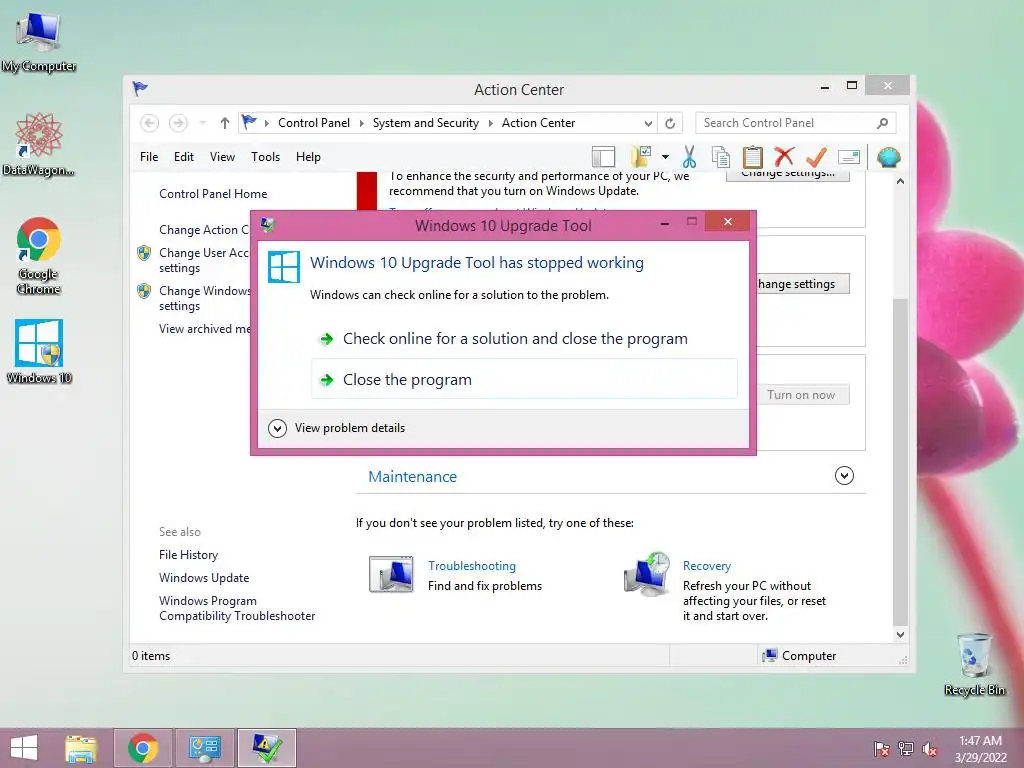This screenshot has height=768, width=1024.
Task: Open the network tray icon
Action: click(906, 748)
